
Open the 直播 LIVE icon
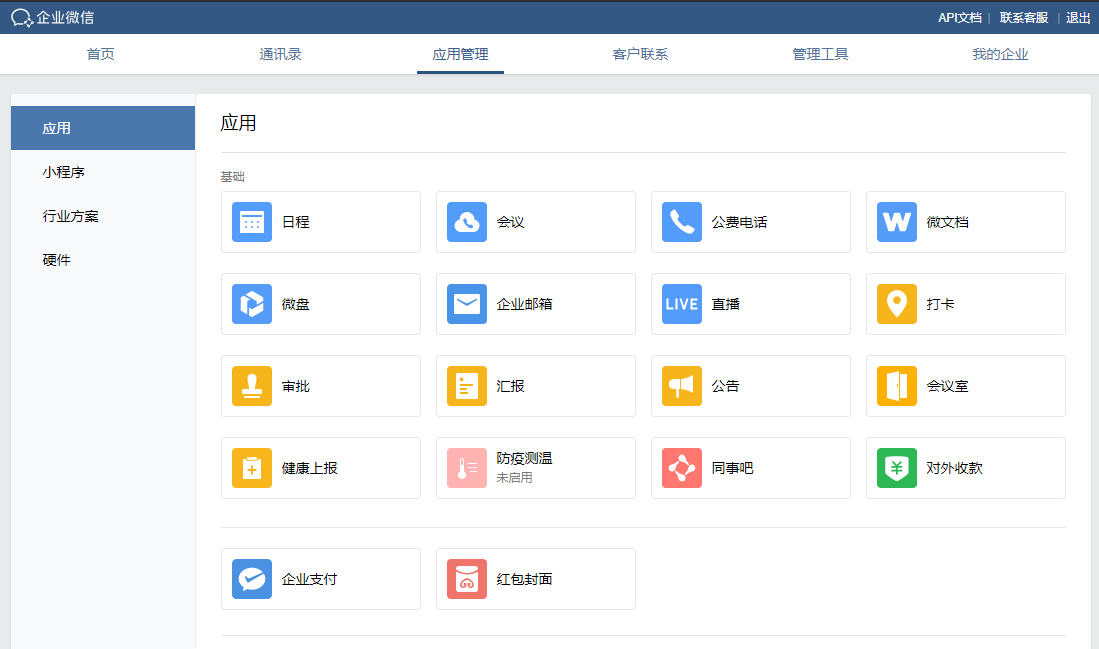pos(682,304)
